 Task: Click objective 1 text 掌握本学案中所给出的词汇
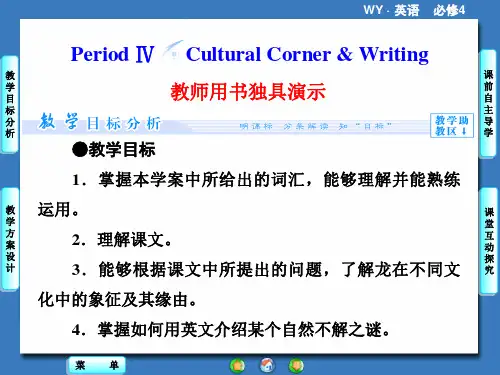(205, 180)
